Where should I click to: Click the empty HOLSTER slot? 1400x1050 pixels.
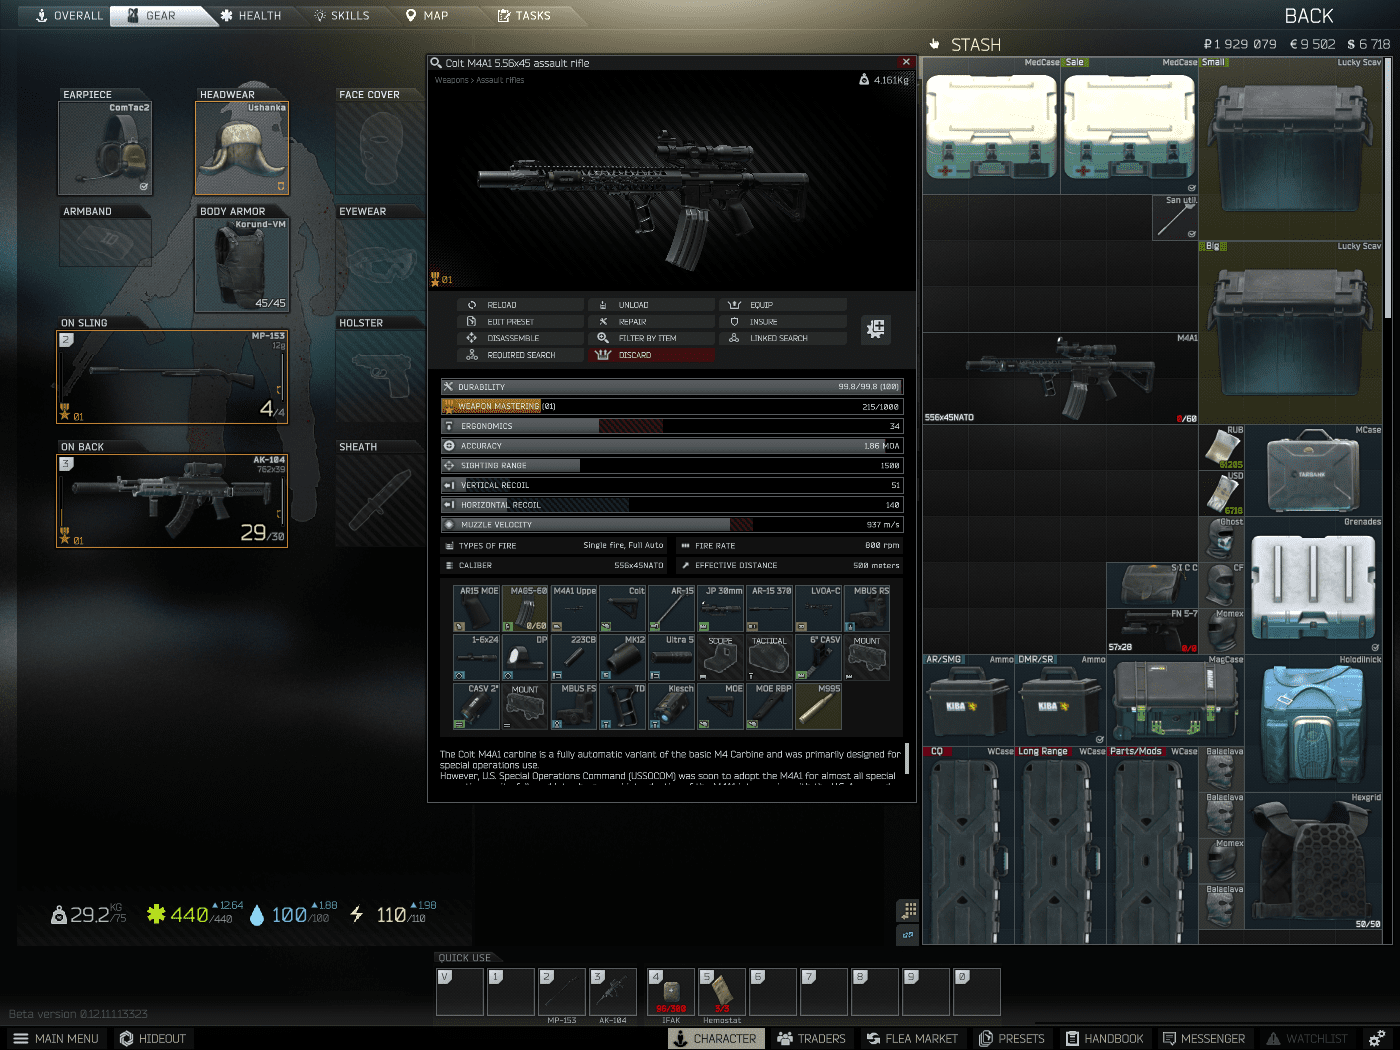click(381, 377)
